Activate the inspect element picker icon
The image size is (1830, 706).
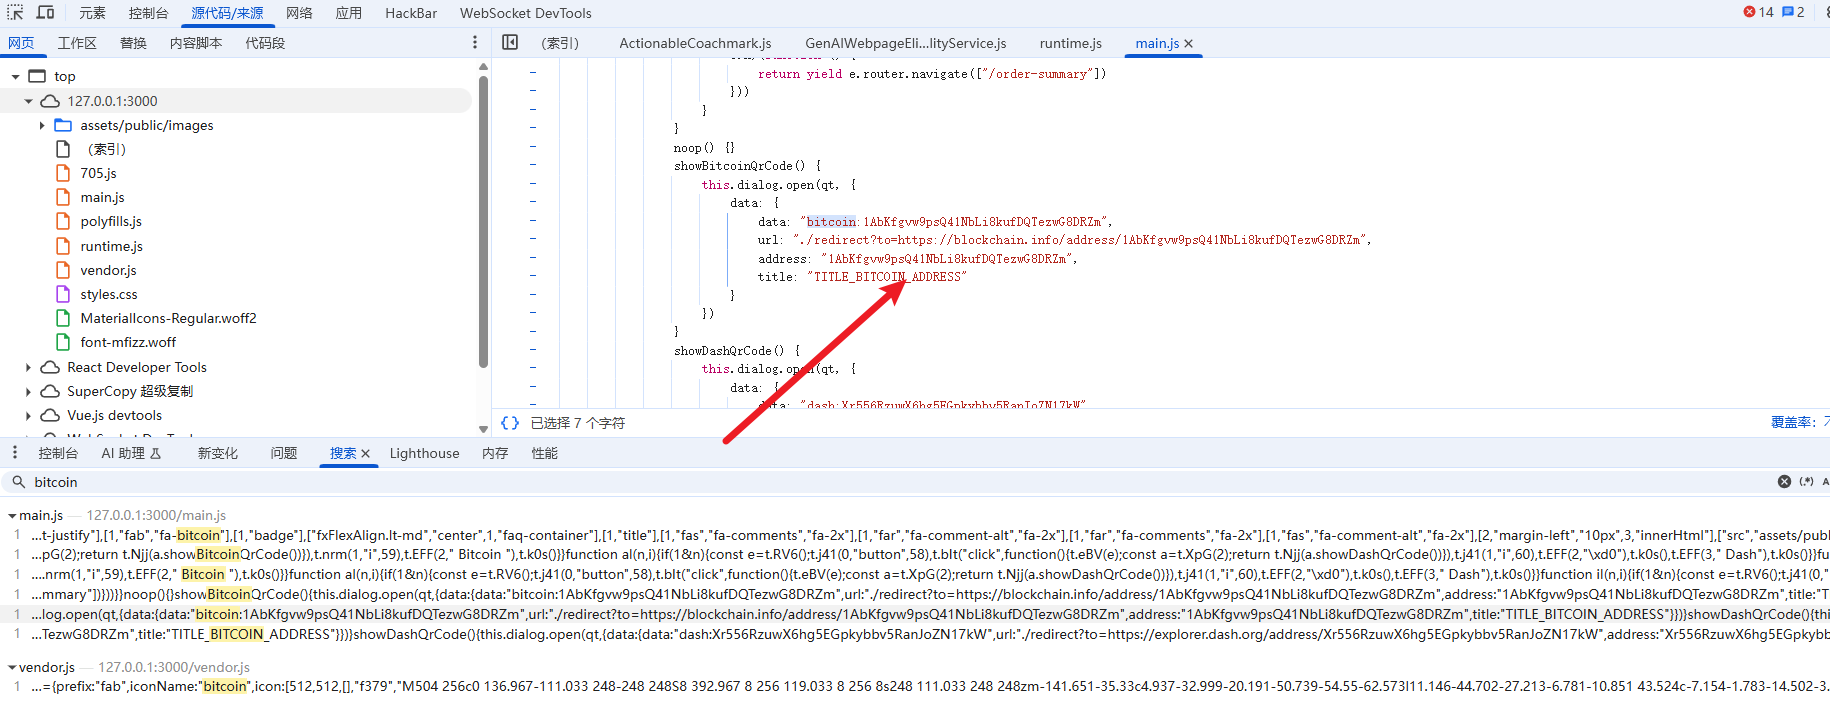pos(16,12)
